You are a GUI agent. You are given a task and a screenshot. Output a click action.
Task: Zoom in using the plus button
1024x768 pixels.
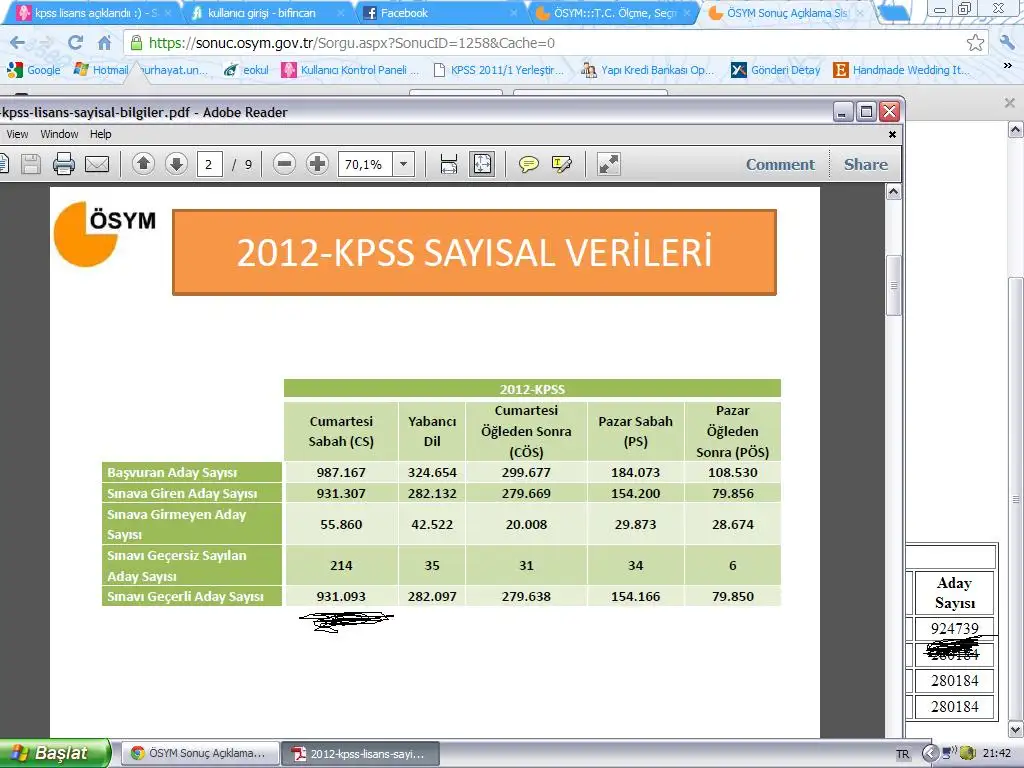[317, 164]
